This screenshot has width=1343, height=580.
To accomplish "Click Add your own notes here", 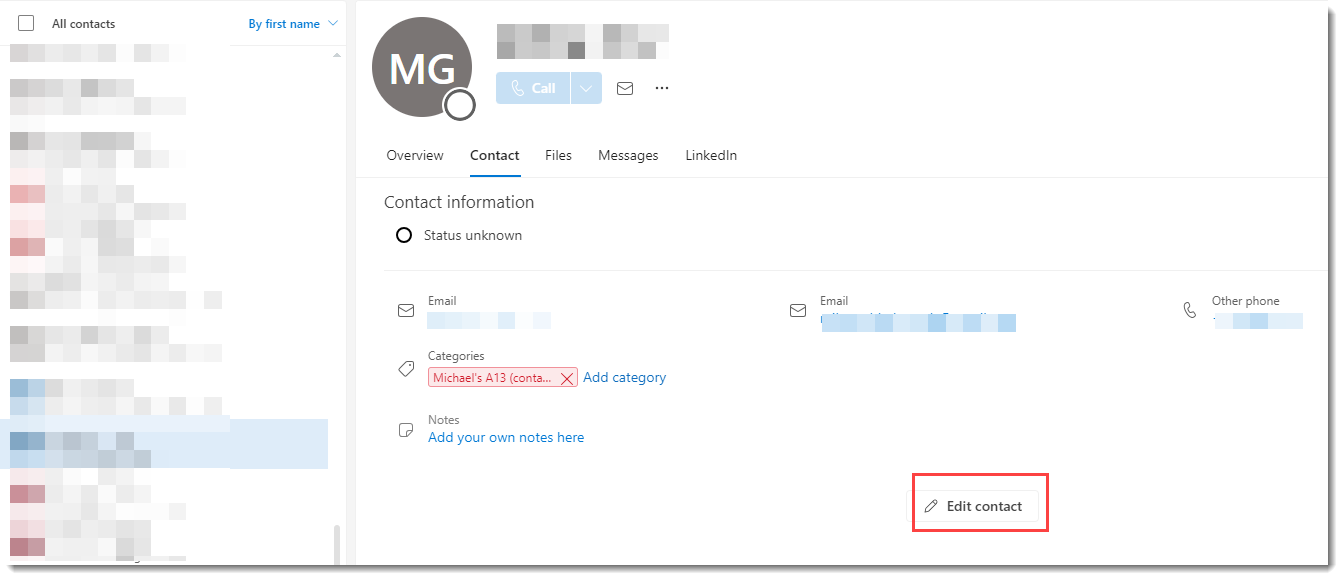I will pyautogui.click(x=506, y=437).
